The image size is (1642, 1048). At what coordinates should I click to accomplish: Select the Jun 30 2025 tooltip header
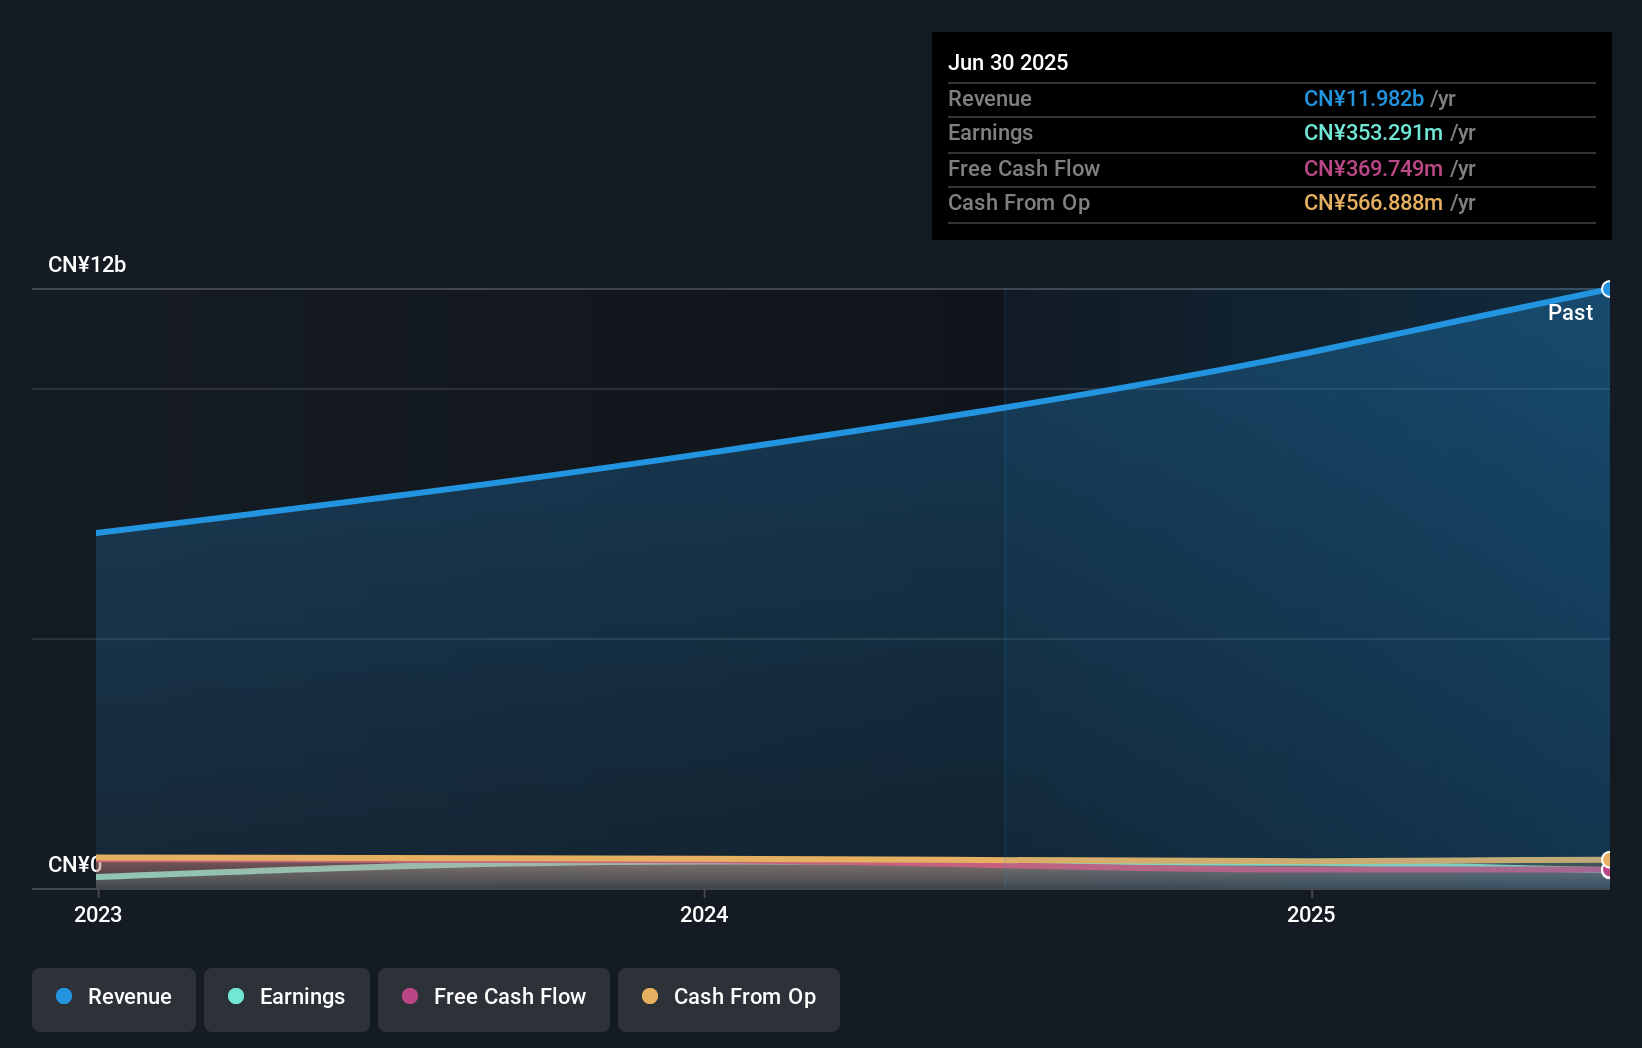(1009, 62)
